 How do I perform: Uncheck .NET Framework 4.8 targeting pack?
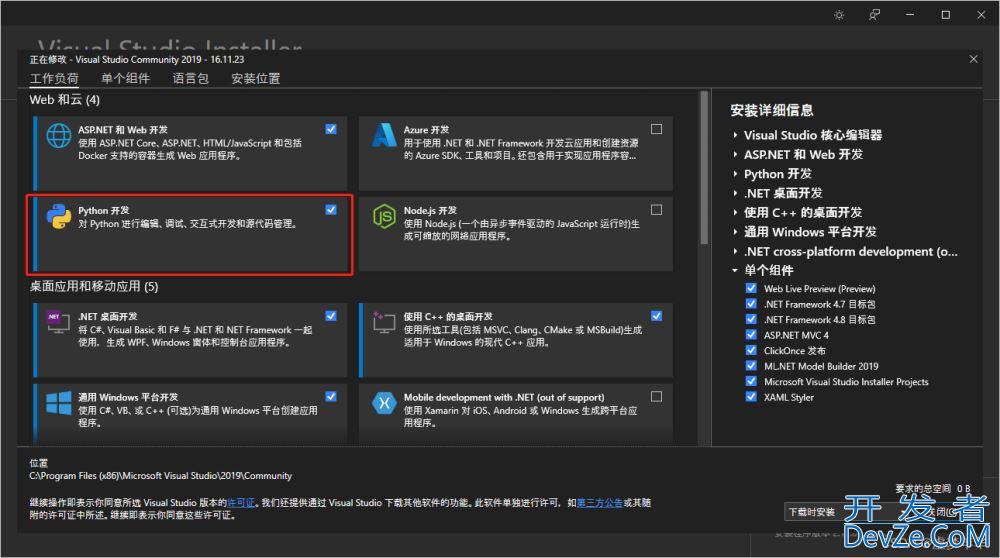click(751, 319)
